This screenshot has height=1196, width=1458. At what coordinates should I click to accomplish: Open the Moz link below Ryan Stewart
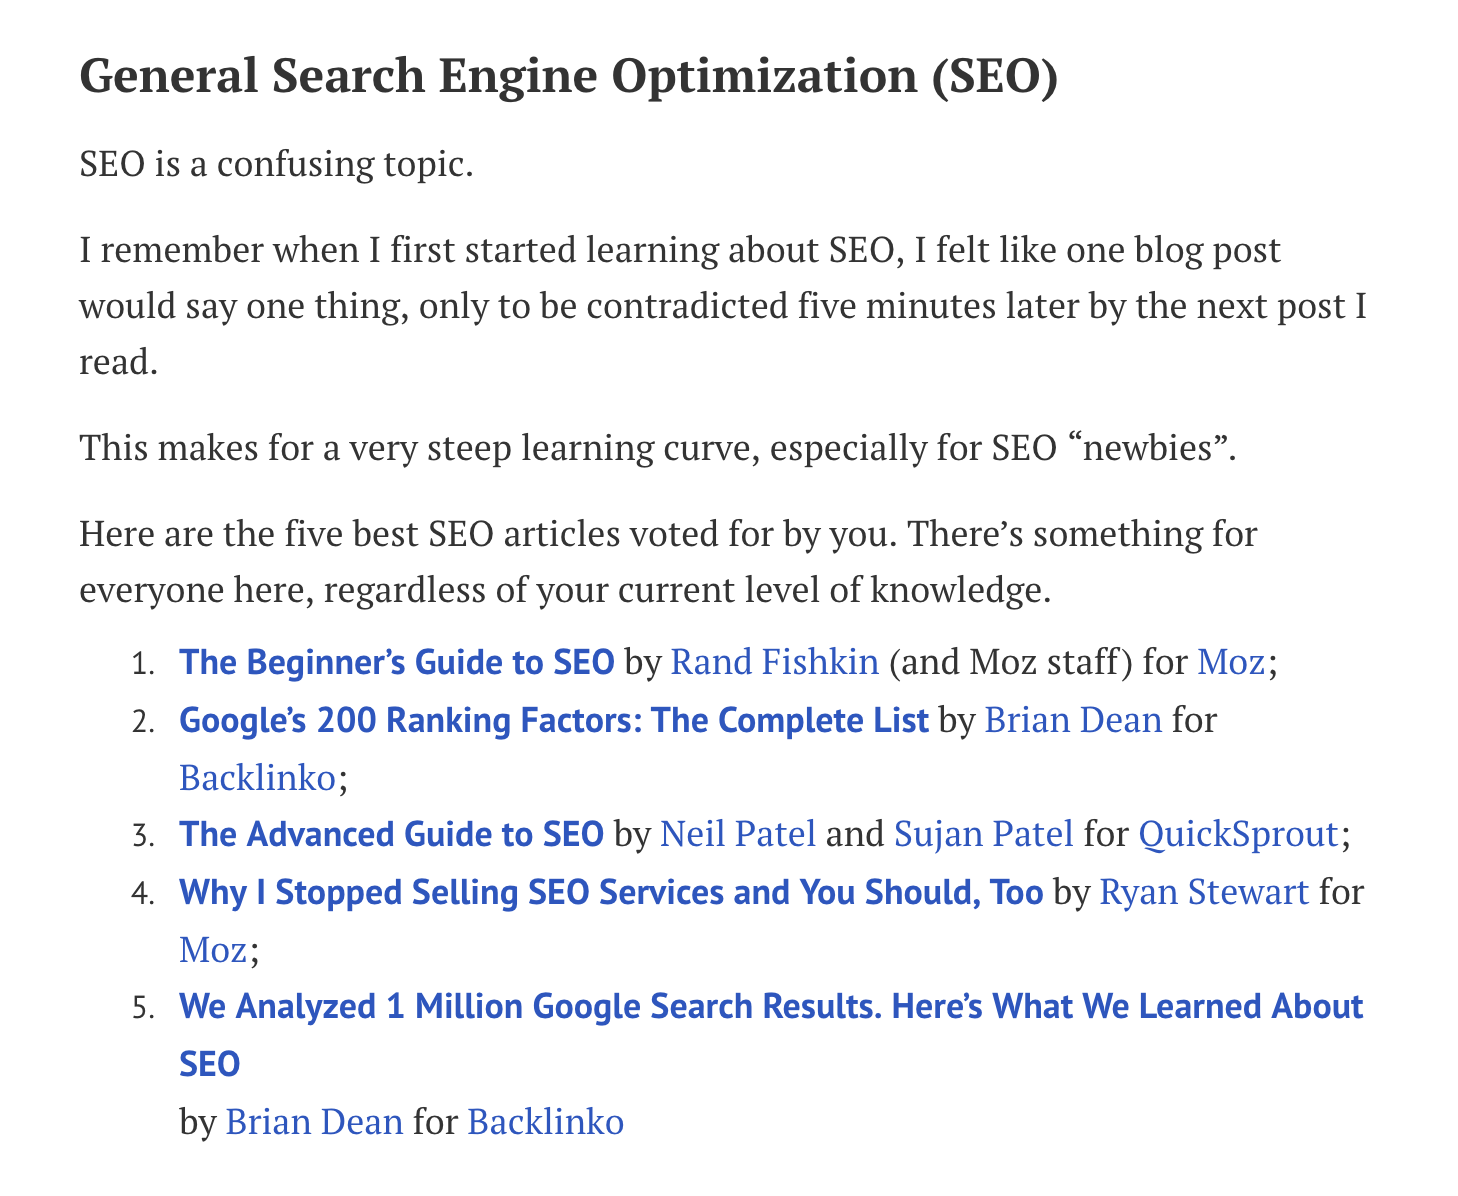(x=212, y=949)
